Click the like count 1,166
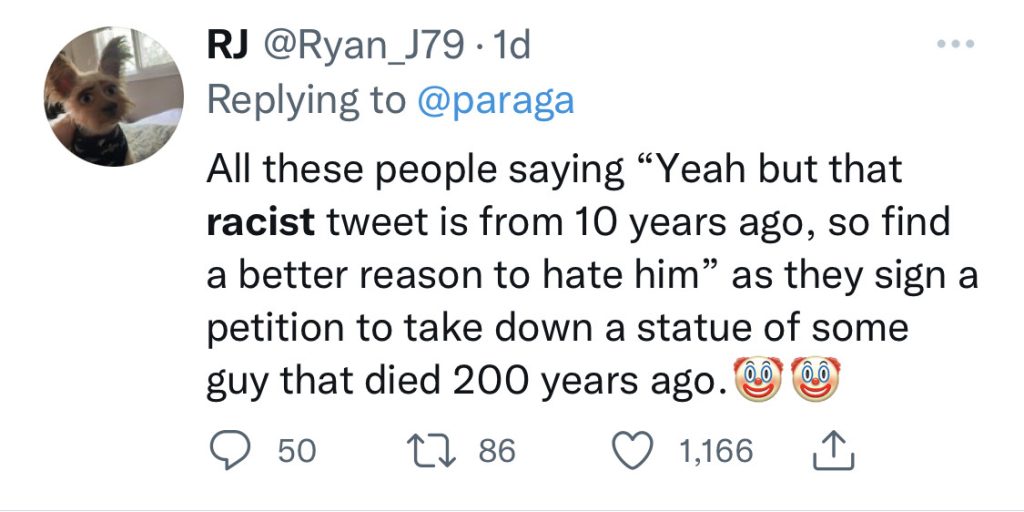Image resolution: width=1024 pixels, height=512 pixels. click(716, 451)
